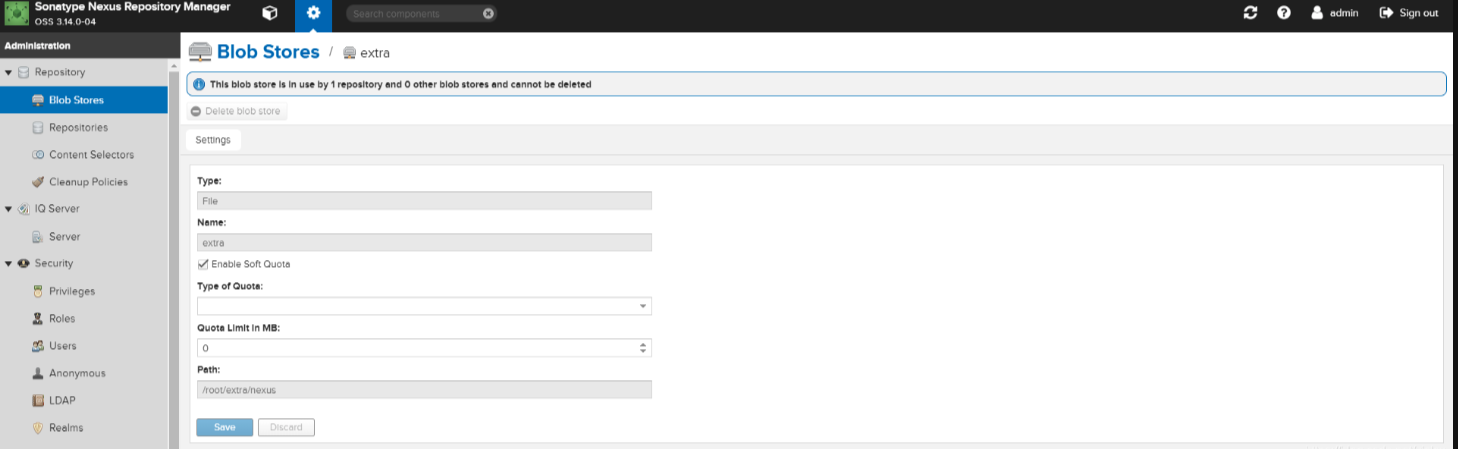Image resolution: width=1458 pixels, height=449 pixels.
Task: Click Sign out
Action: [x=1409, y=13]
